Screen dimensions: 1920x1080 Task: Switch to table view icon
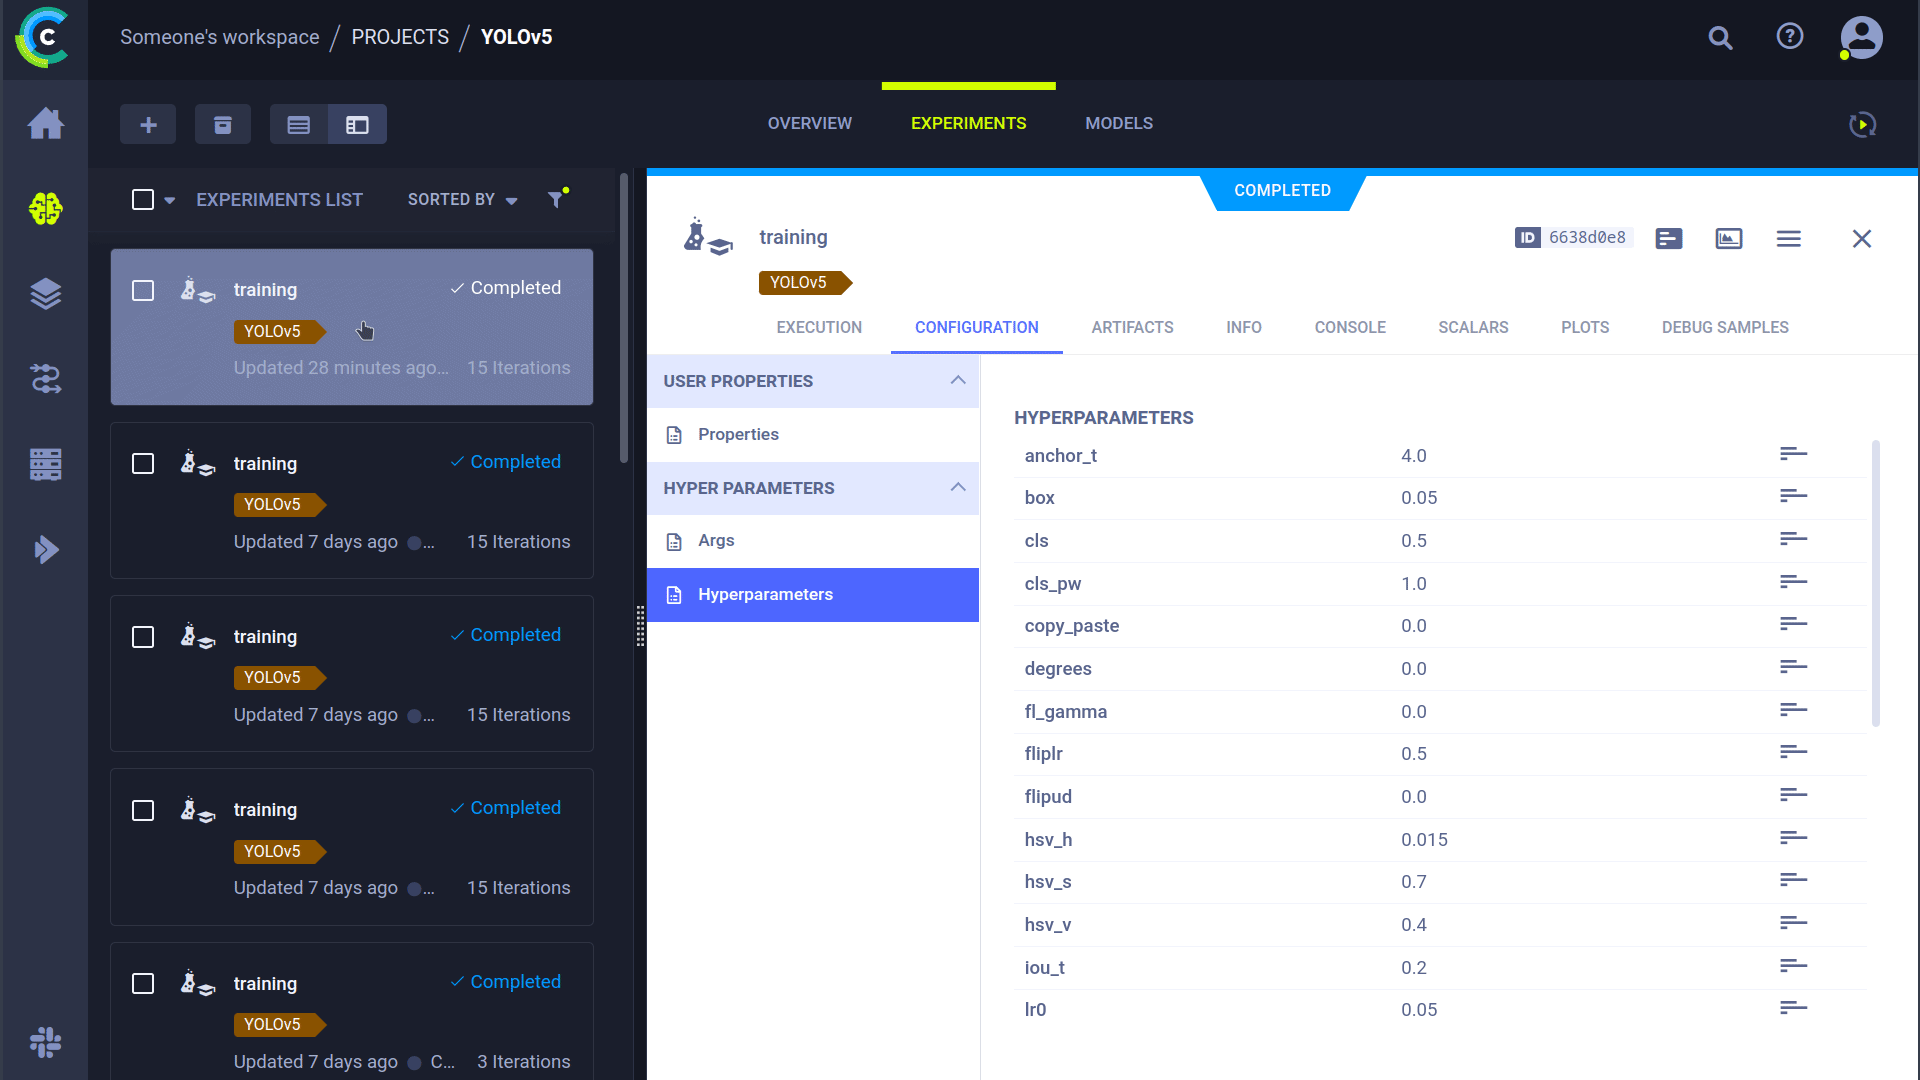(x=299, y=125)
